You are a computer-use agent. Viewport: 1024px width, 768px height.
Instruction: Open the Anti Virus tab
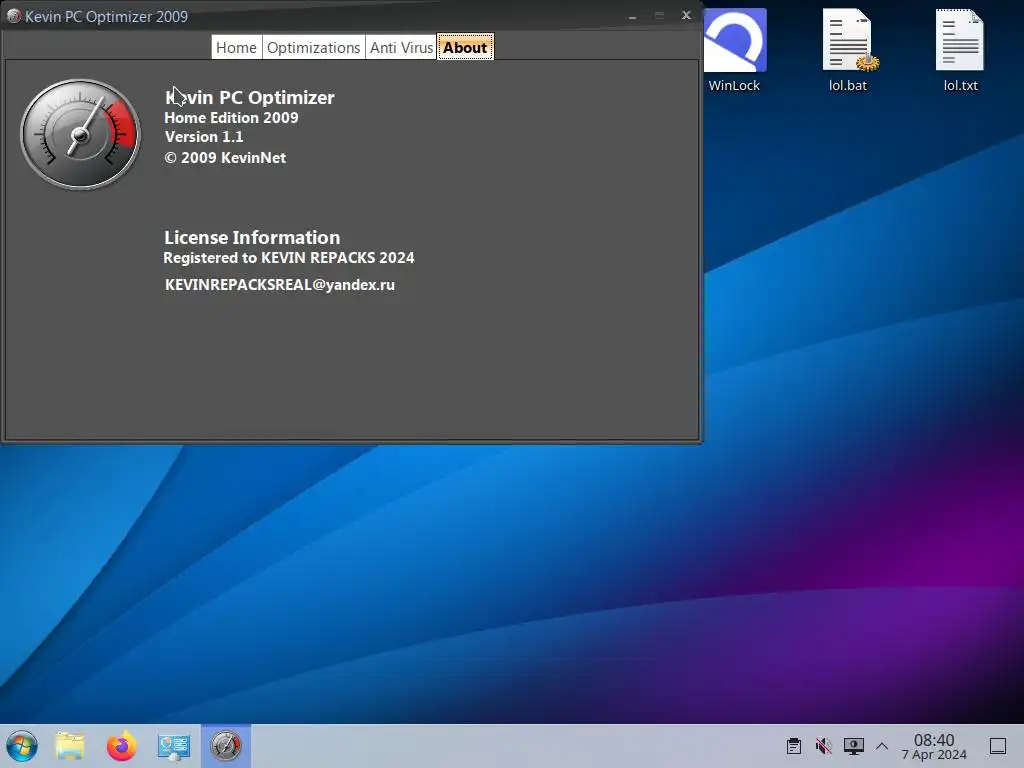coord(401,48)
